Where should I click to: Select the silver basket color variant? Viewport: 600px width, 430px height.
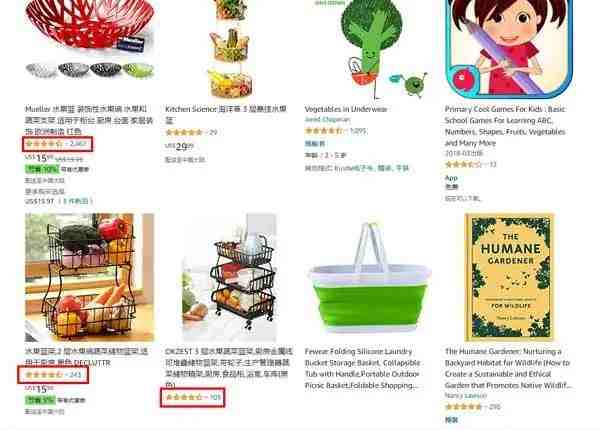(x=41, y=70)
